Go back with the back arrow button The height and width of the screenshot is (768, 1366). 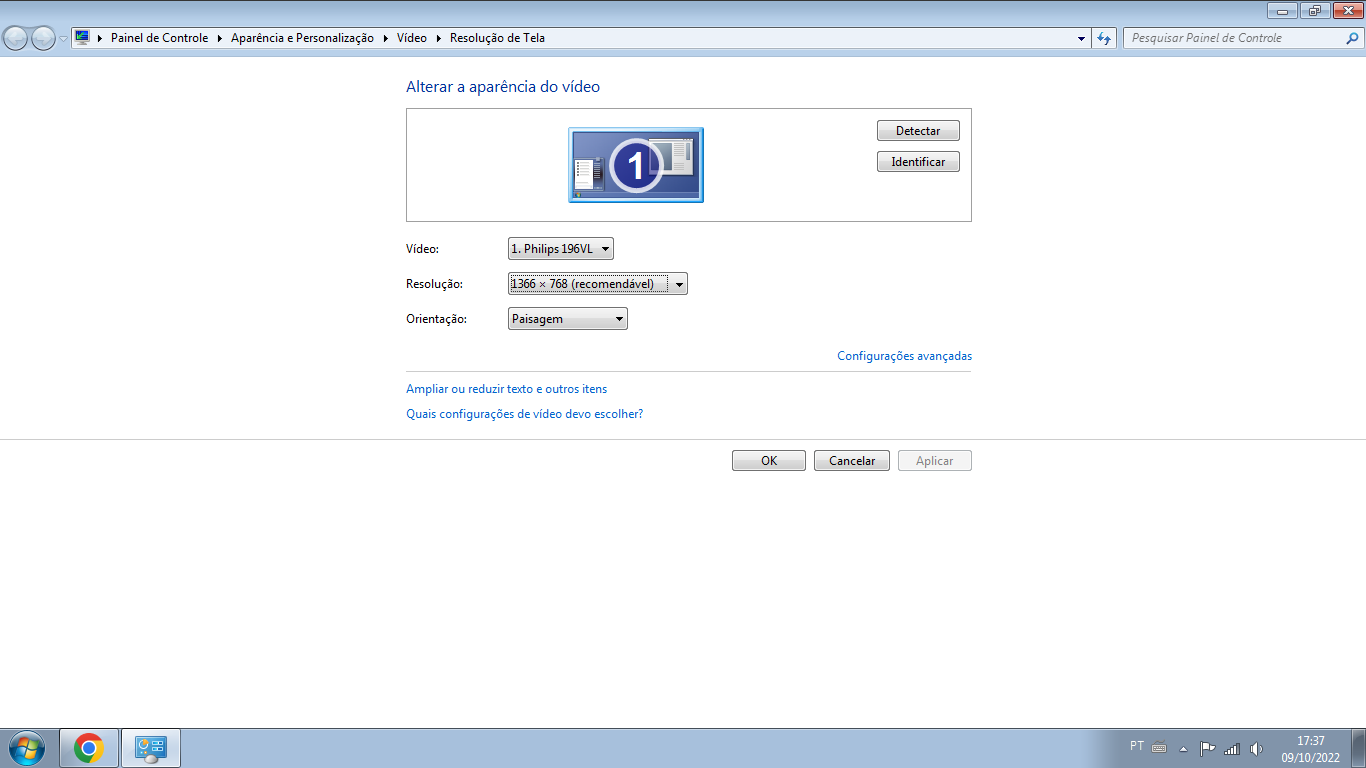pos(16,38)
